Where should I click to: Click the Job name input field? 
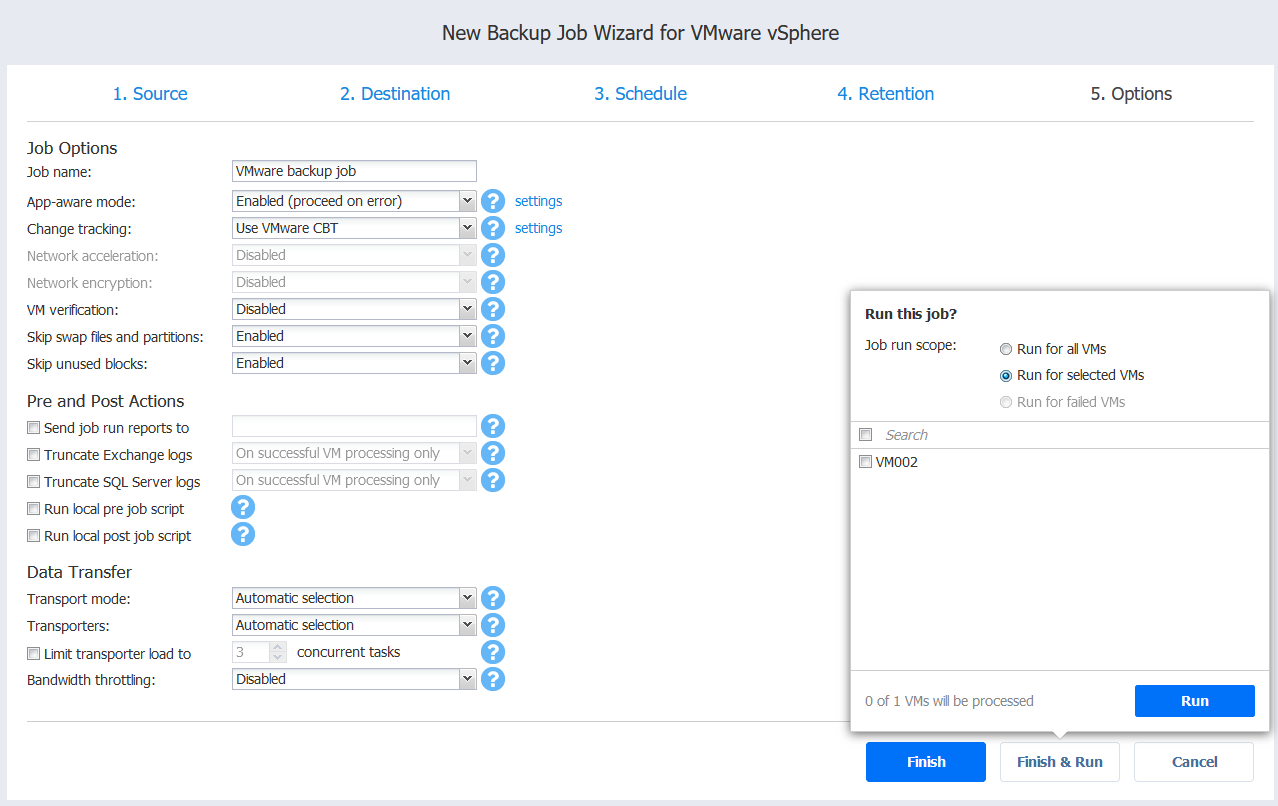(354, 171)
